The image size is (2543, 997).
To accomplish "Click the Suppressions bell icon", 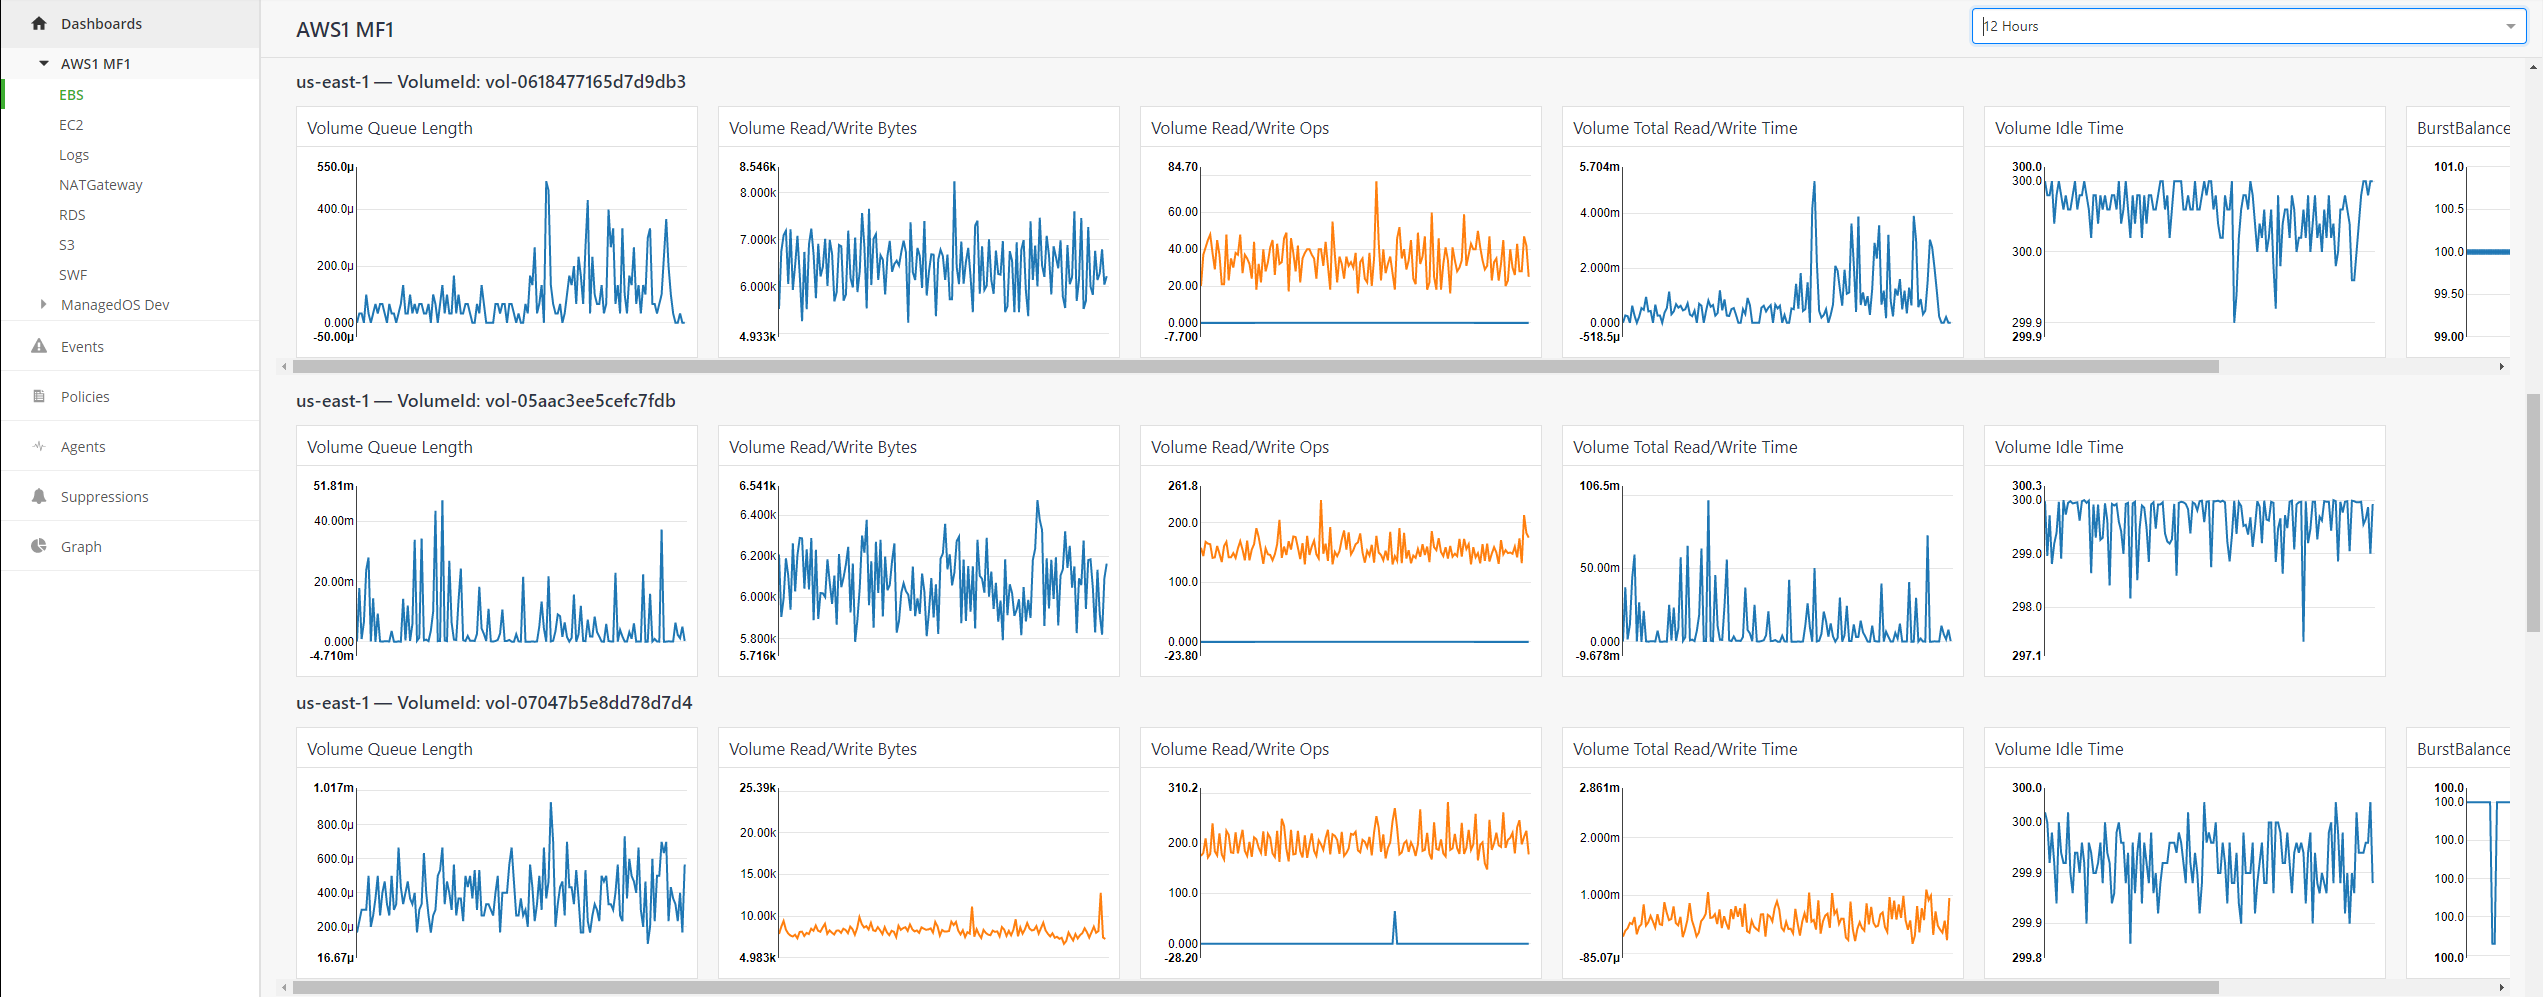I will click(39, 496).
